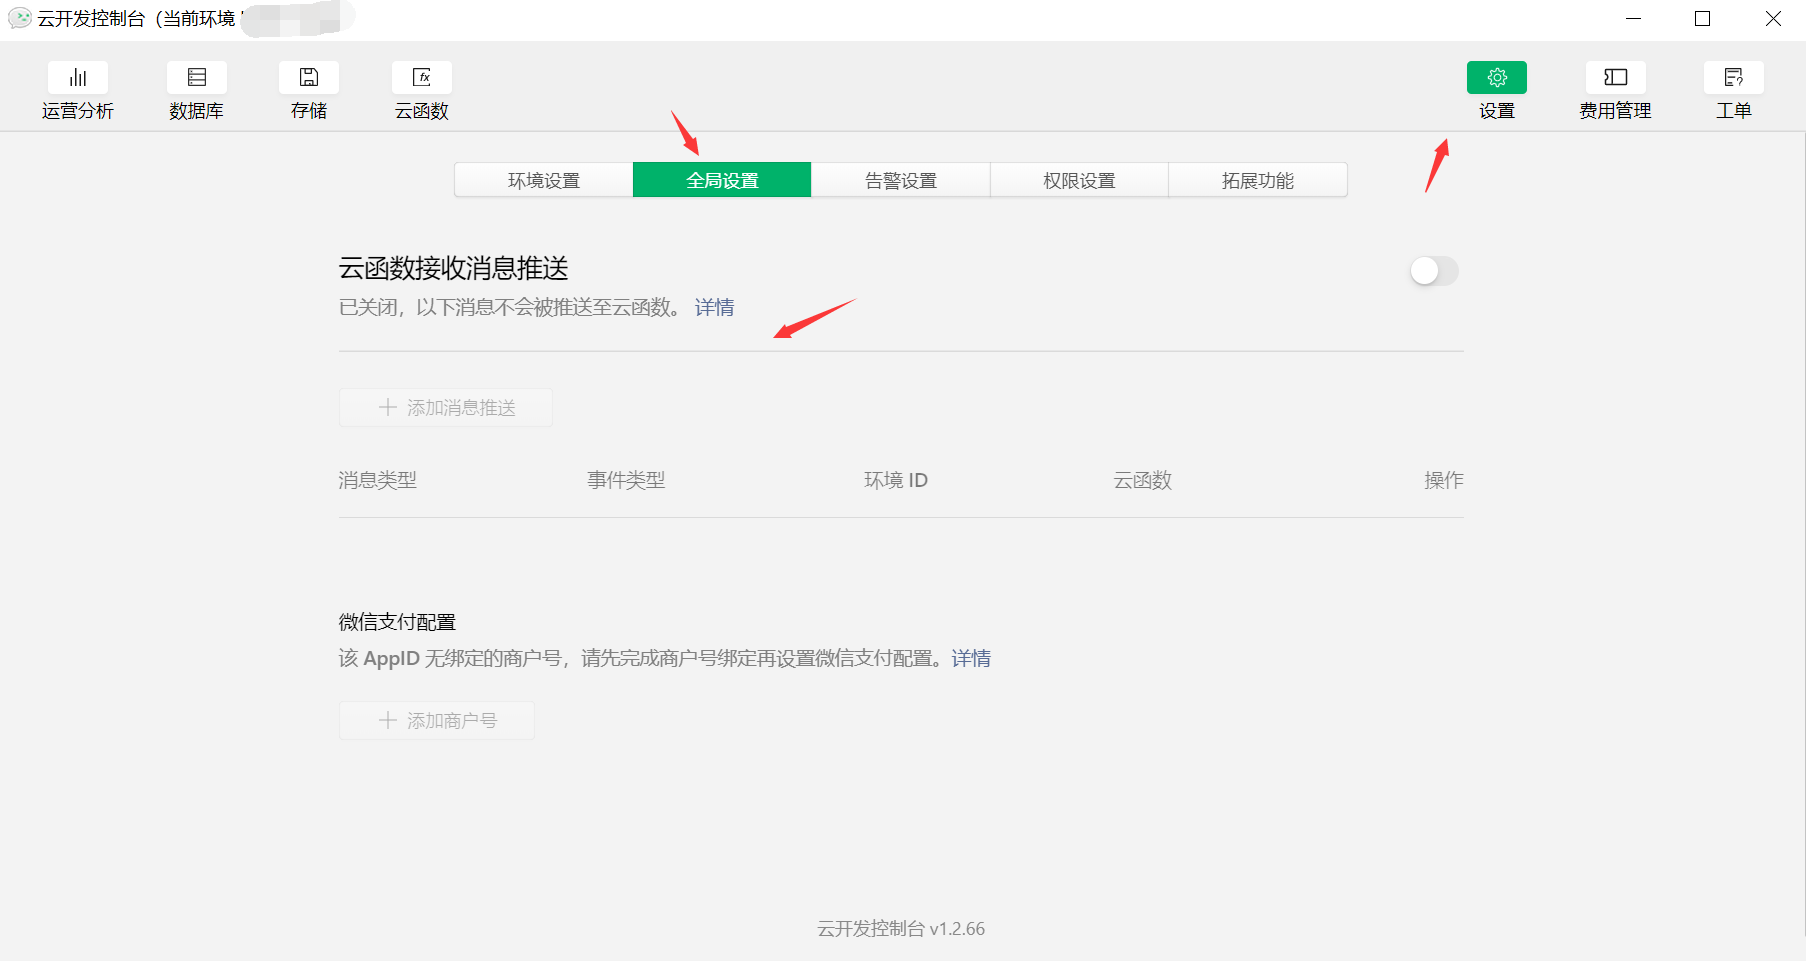This screenshot has height=961, width=1806.
Task: Open the 工单 ticket icon
Action: (1734, 78)
